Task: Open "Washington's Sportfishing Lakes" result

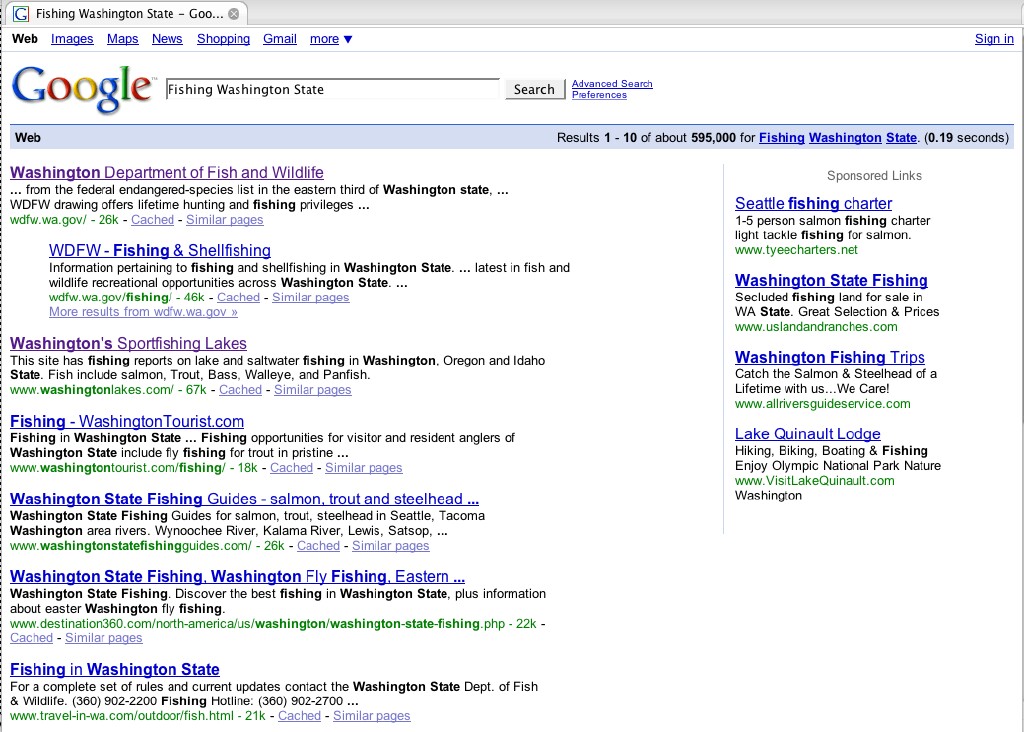Action: (x=128, y=343)
